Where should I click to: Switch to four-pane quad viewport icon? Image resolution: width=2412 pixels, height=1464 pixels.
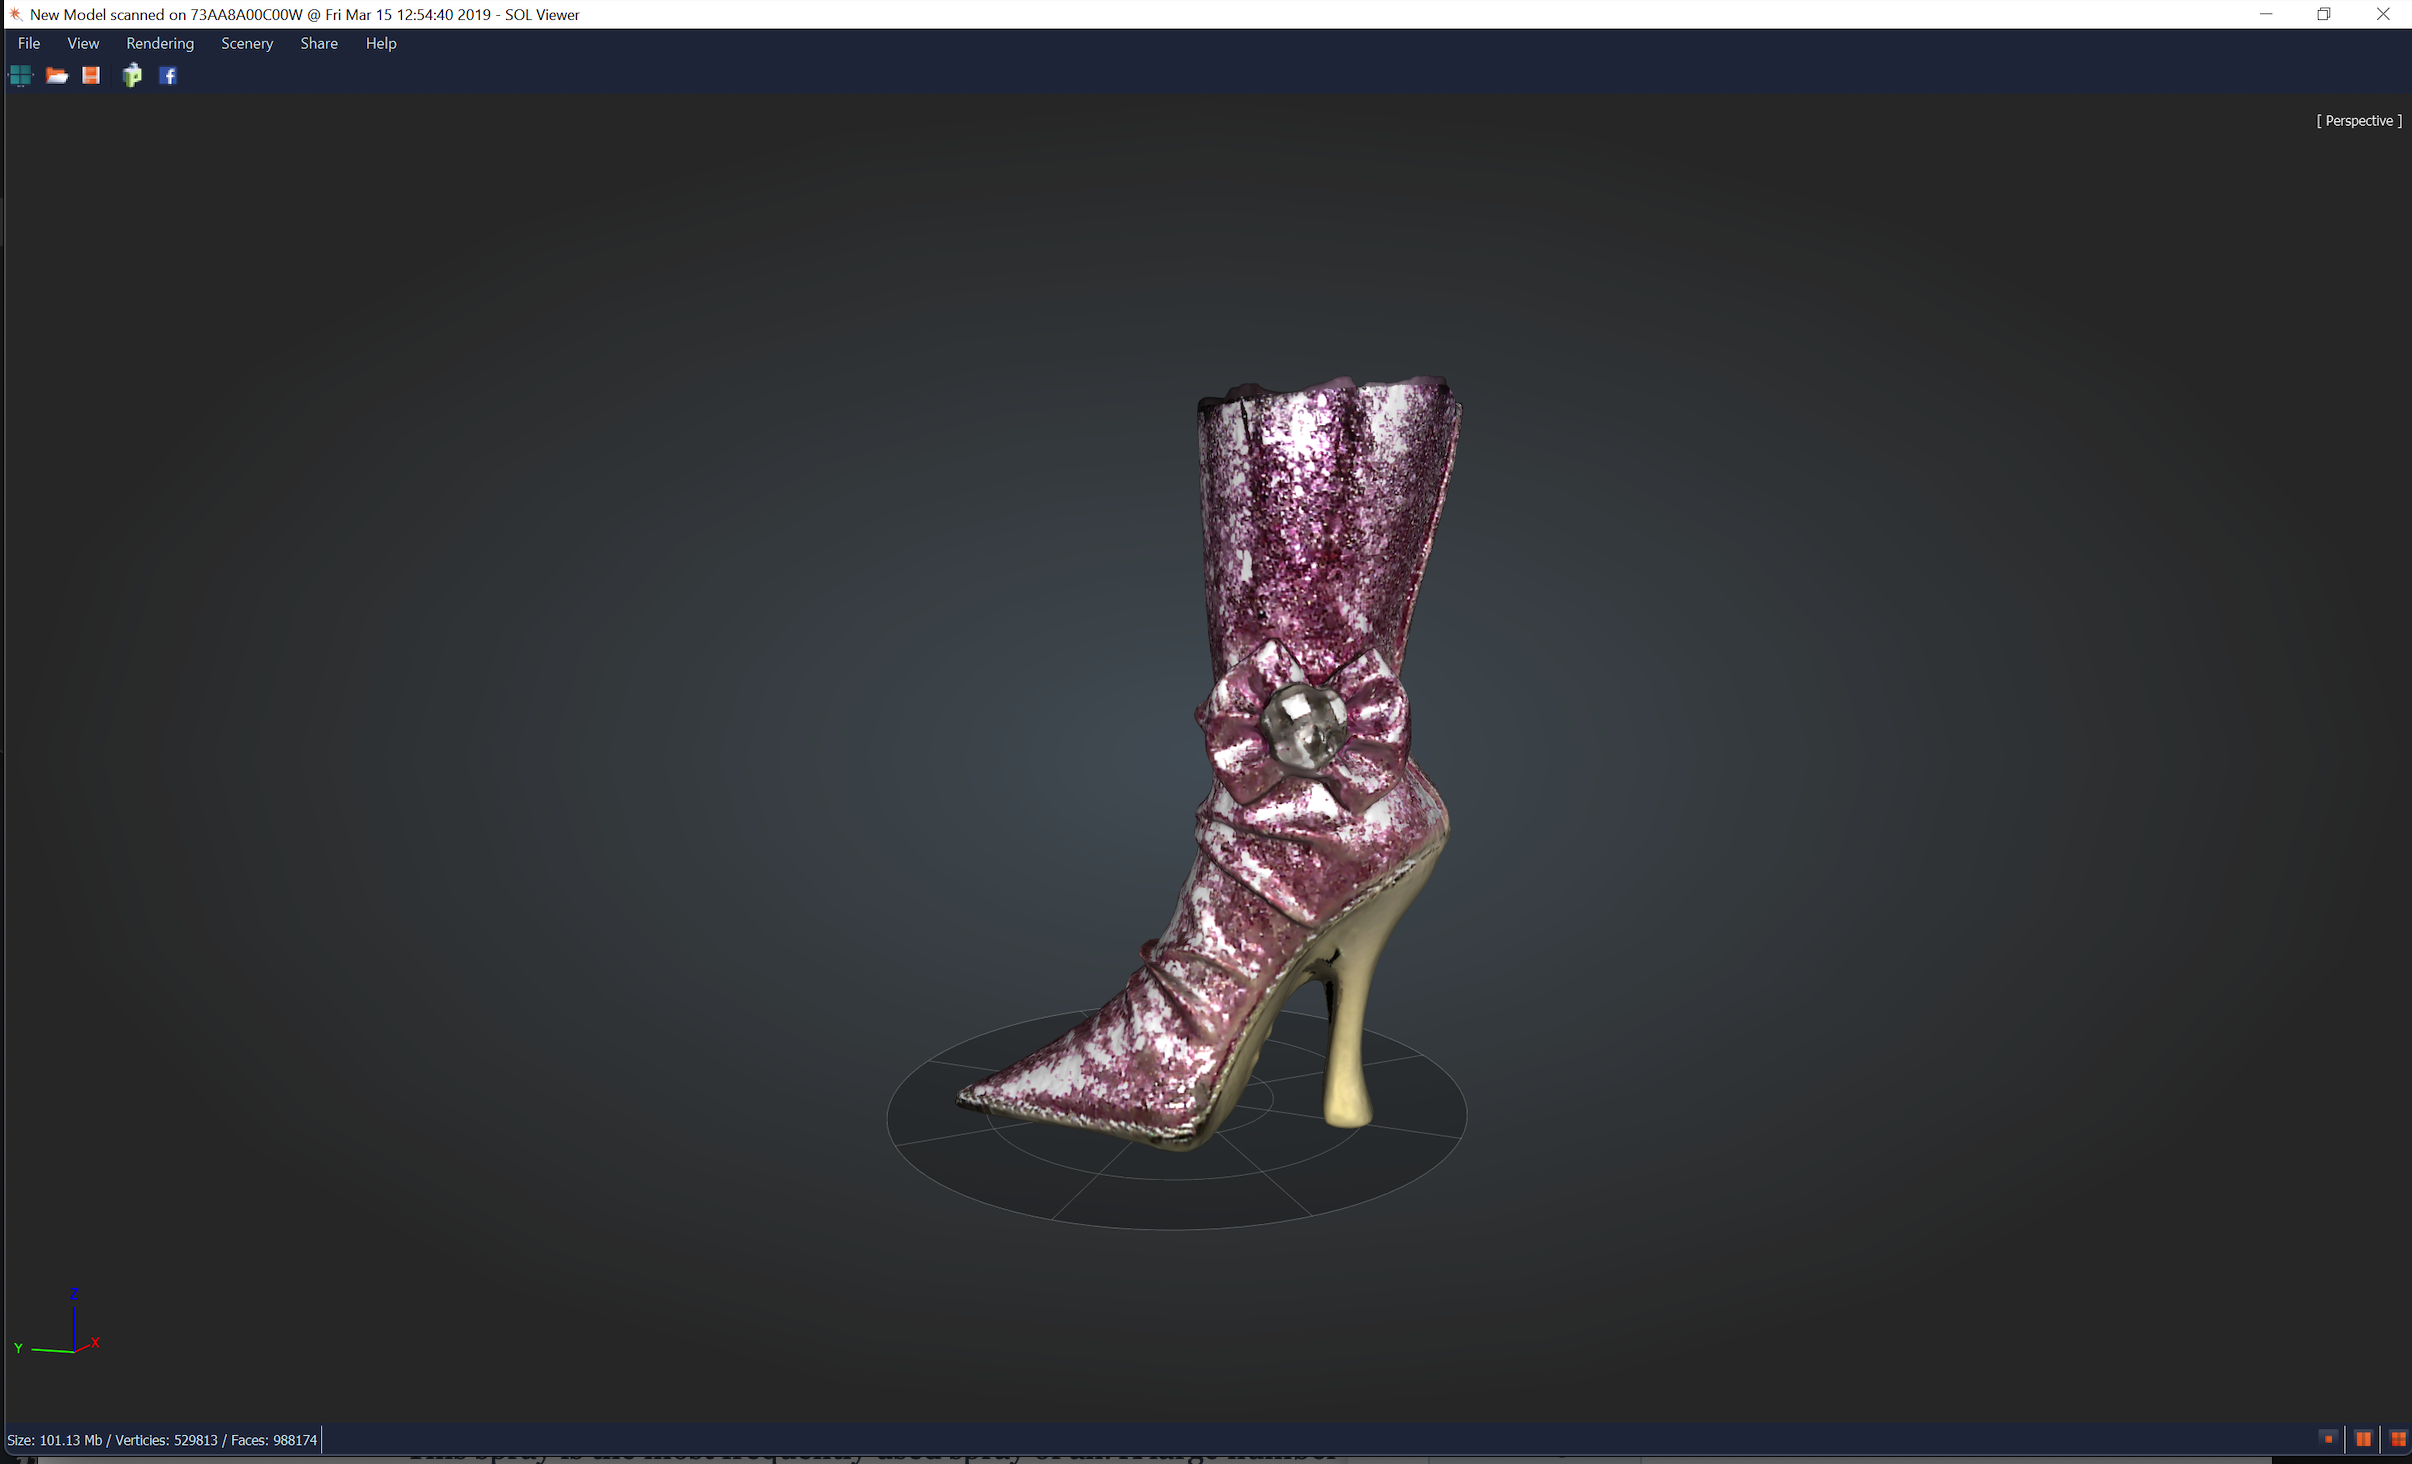(x=2397, y=1439)
